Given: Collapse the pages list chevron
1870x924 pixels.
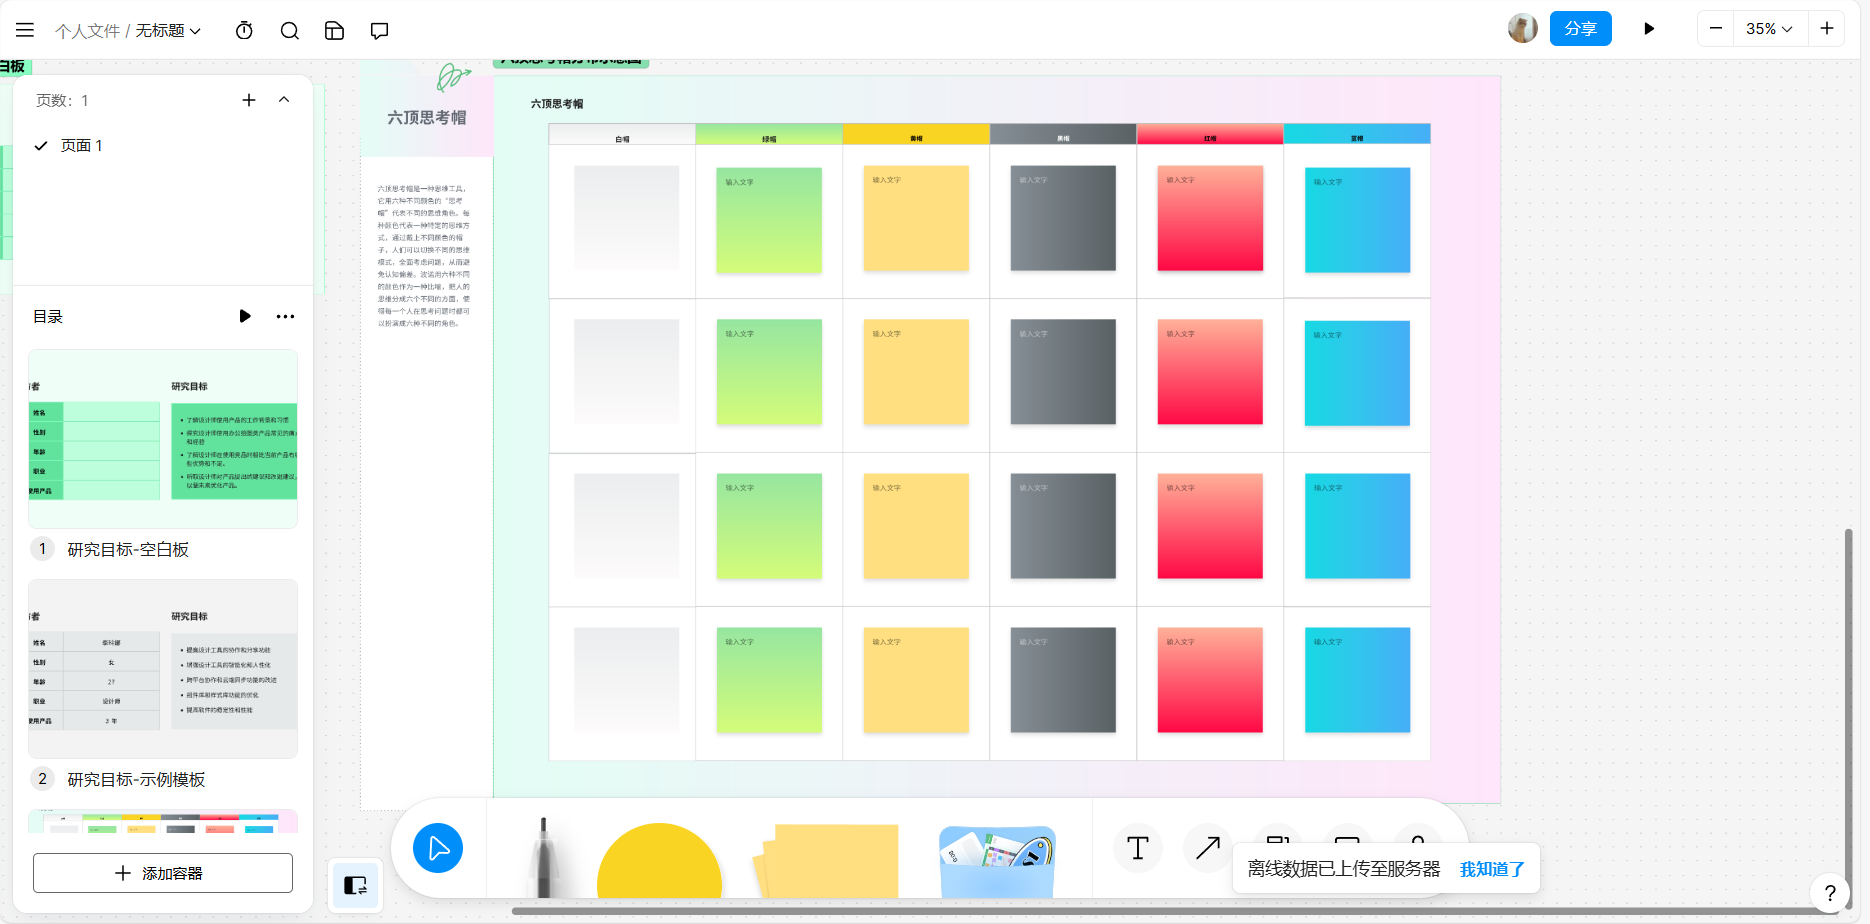Looking at the screenshot, I should point(284,100).
